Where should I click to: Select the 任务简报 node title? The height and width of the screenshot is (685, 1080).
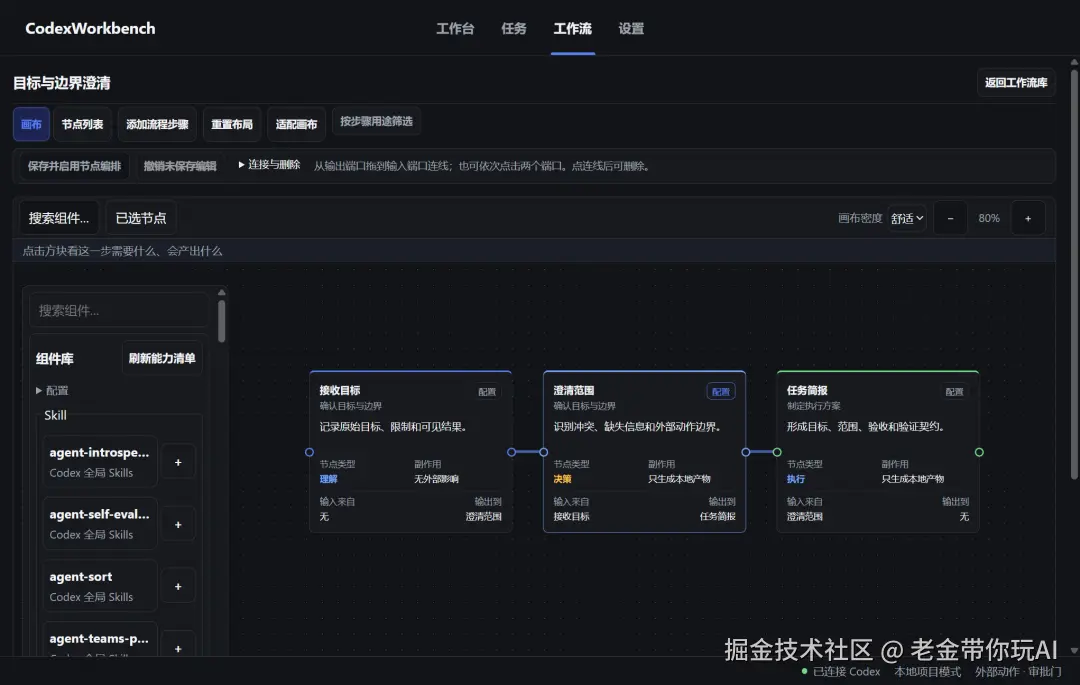(807, 390)
